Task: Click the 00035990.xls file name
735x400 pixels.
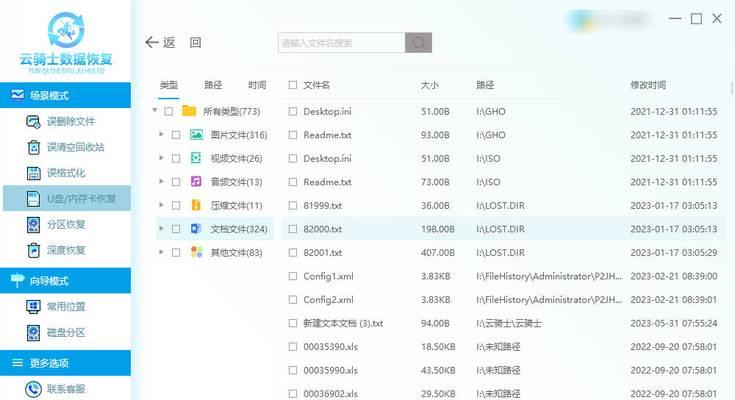Action: (x=330, y=370)
